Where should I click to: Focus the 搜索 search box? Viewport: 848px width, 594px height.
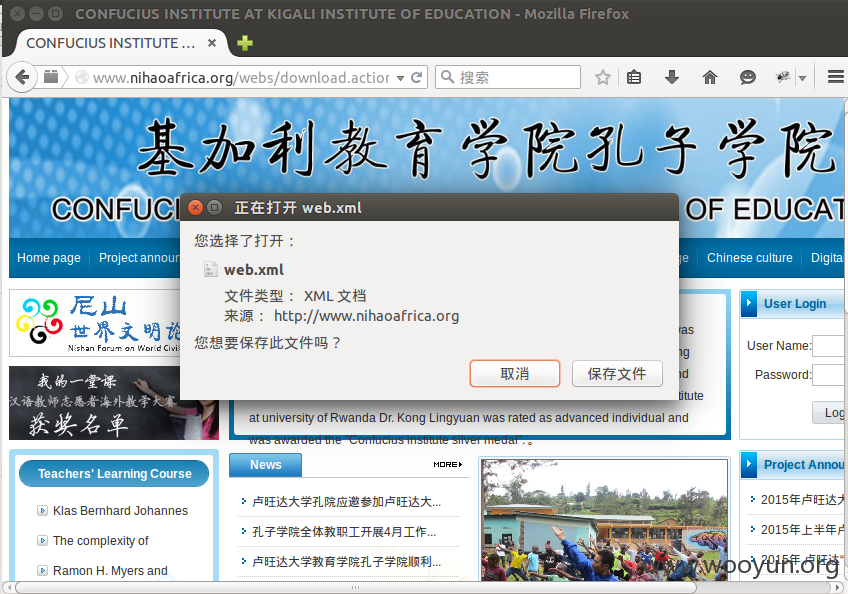point(508,77)
